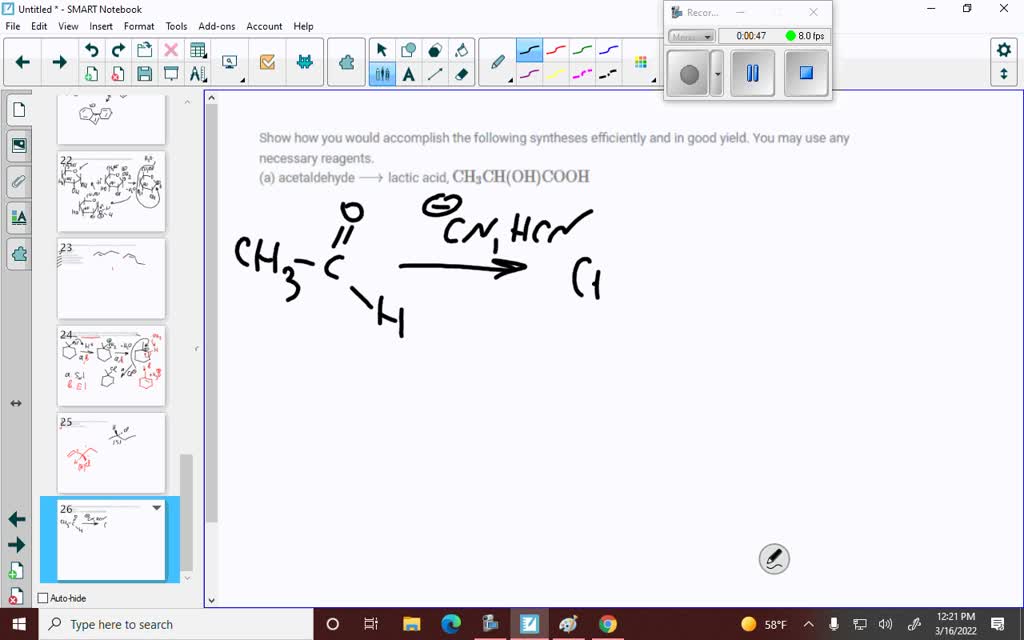Stop the screen recording
1024x640 pixels.
(x=807, y=72)
